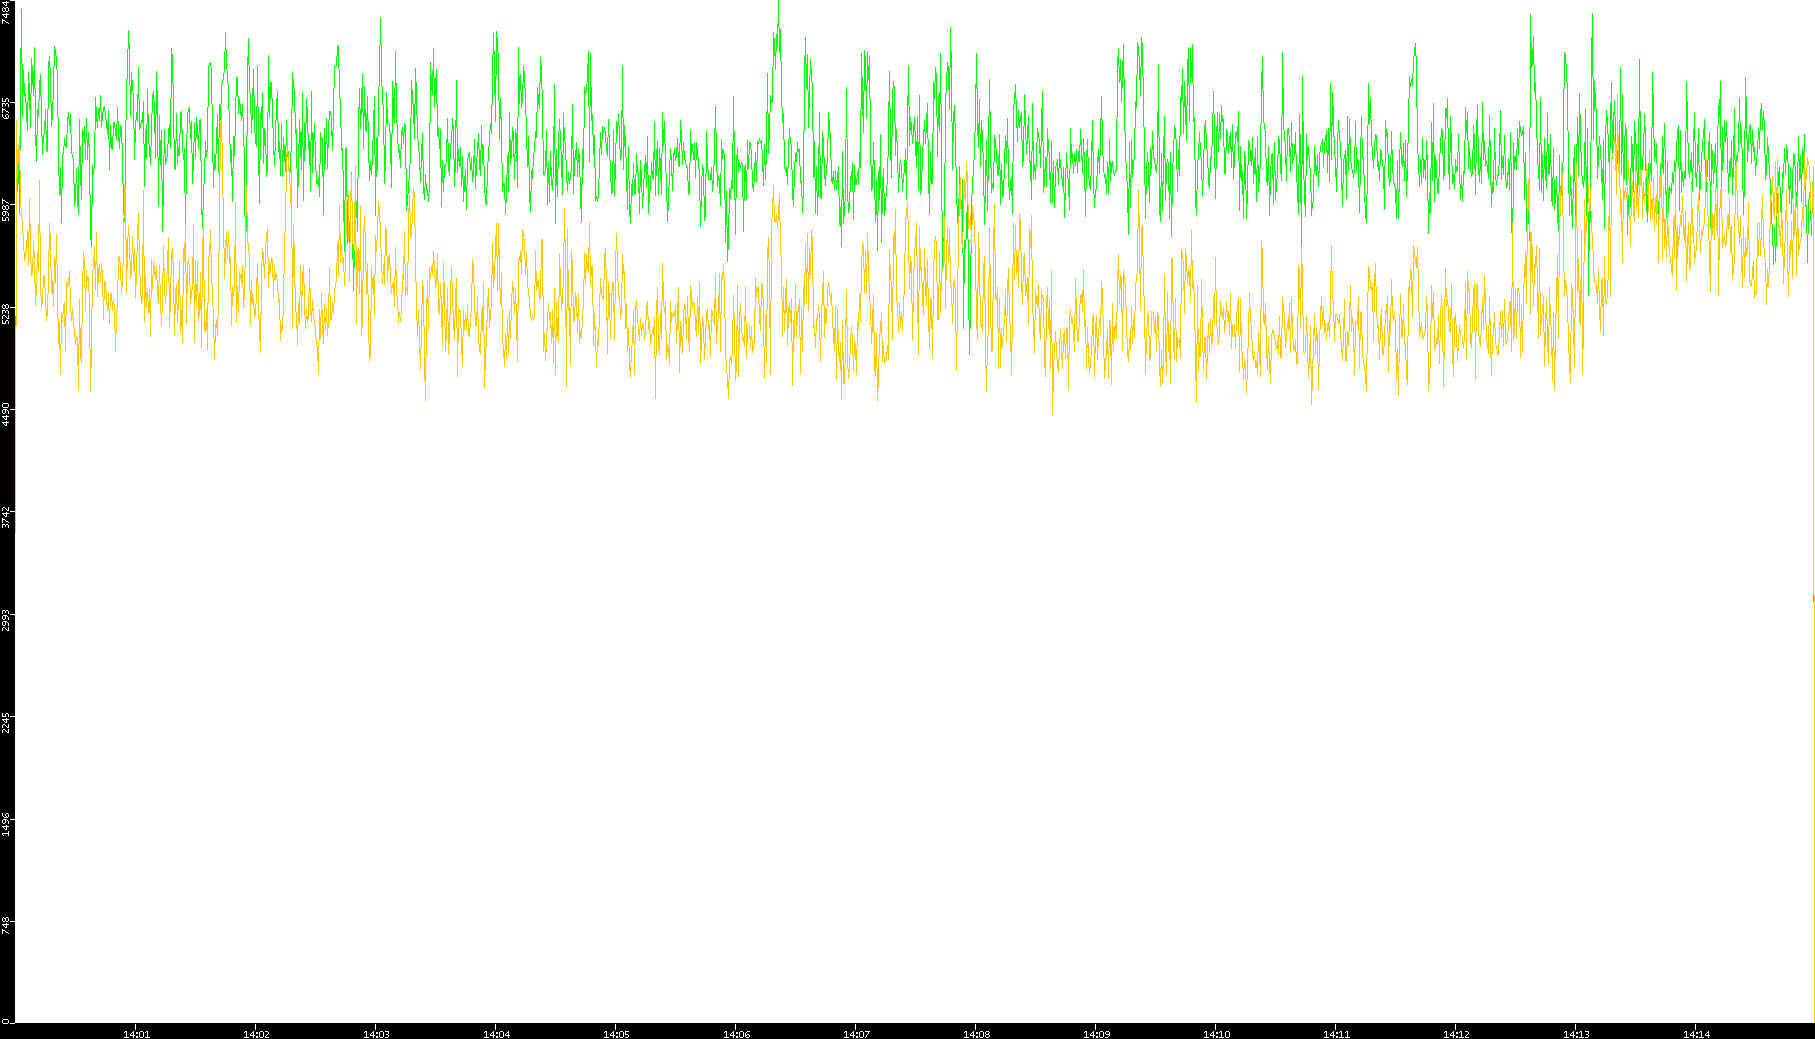Select the 14:02 time marker

tap(256, 1033)
